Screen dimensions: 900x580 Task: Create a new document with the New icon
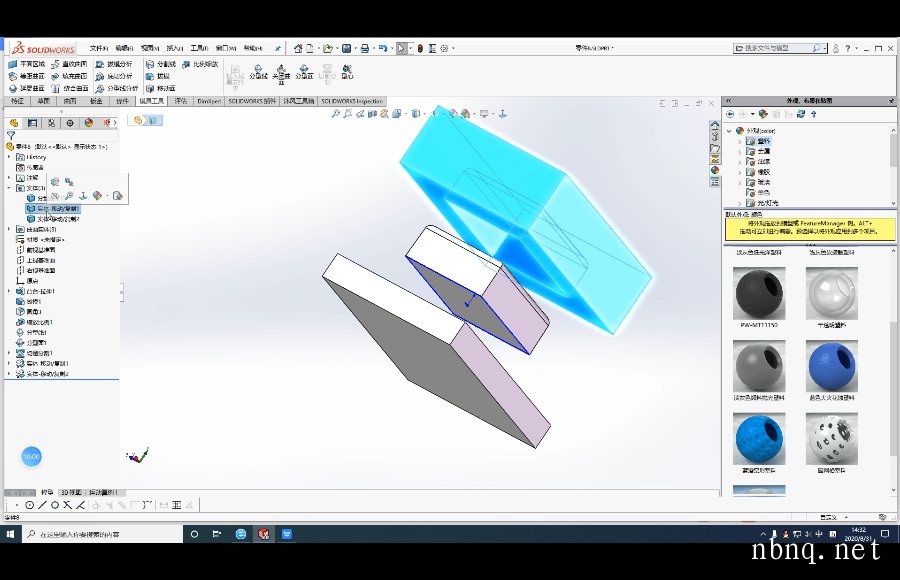point(310,49)
